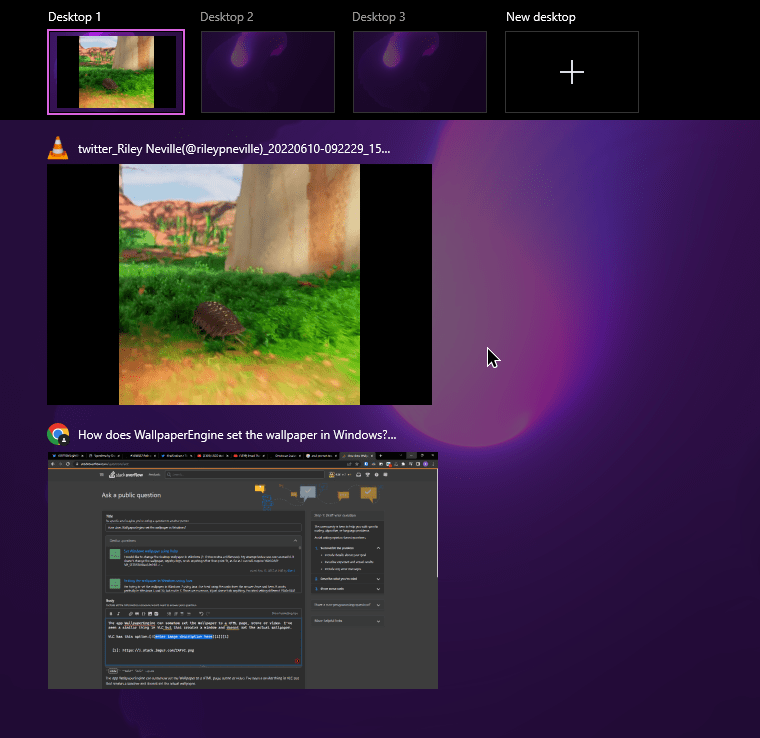Select the 'twitter_Riley Neville' window title
Screen dimensions: 760x738
(x=234, y=149)
